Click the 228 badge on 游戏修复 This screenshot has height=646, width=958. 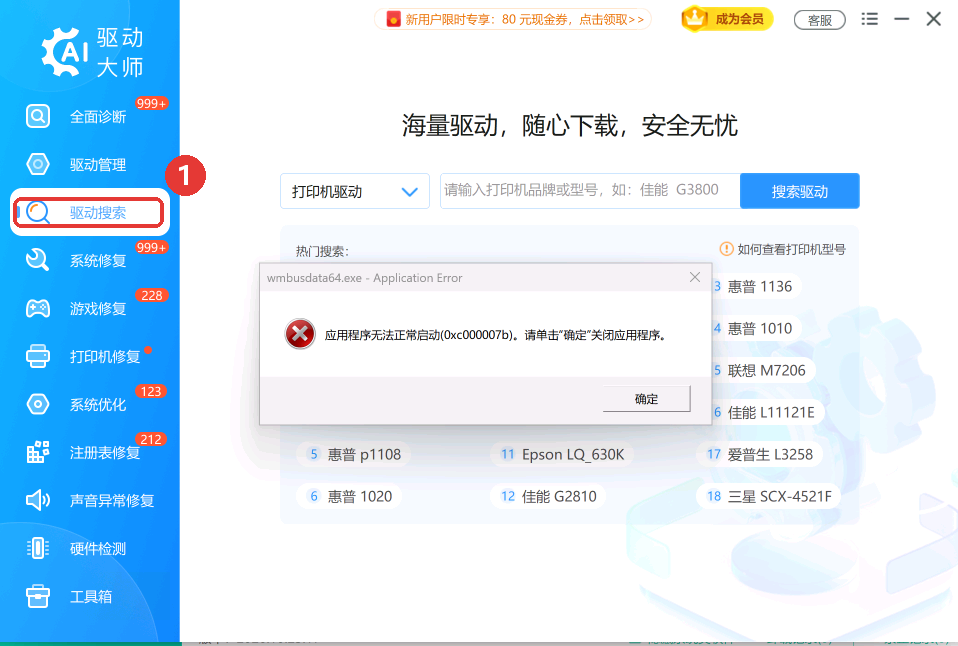152,295
